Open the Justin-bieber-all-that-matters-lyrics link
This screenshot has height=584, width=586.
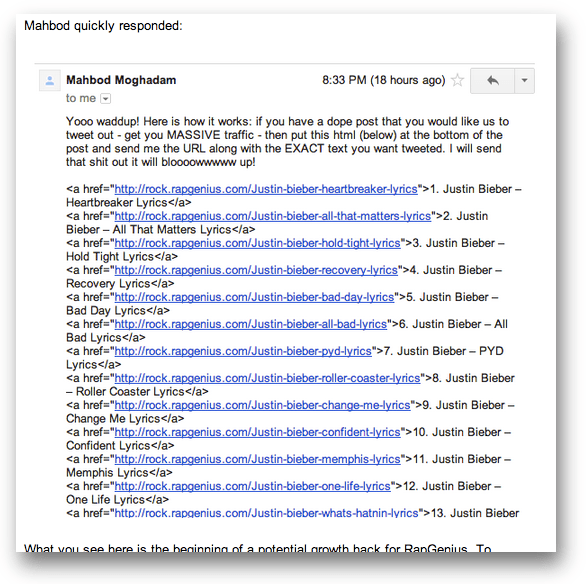click(x=272, y=216)
